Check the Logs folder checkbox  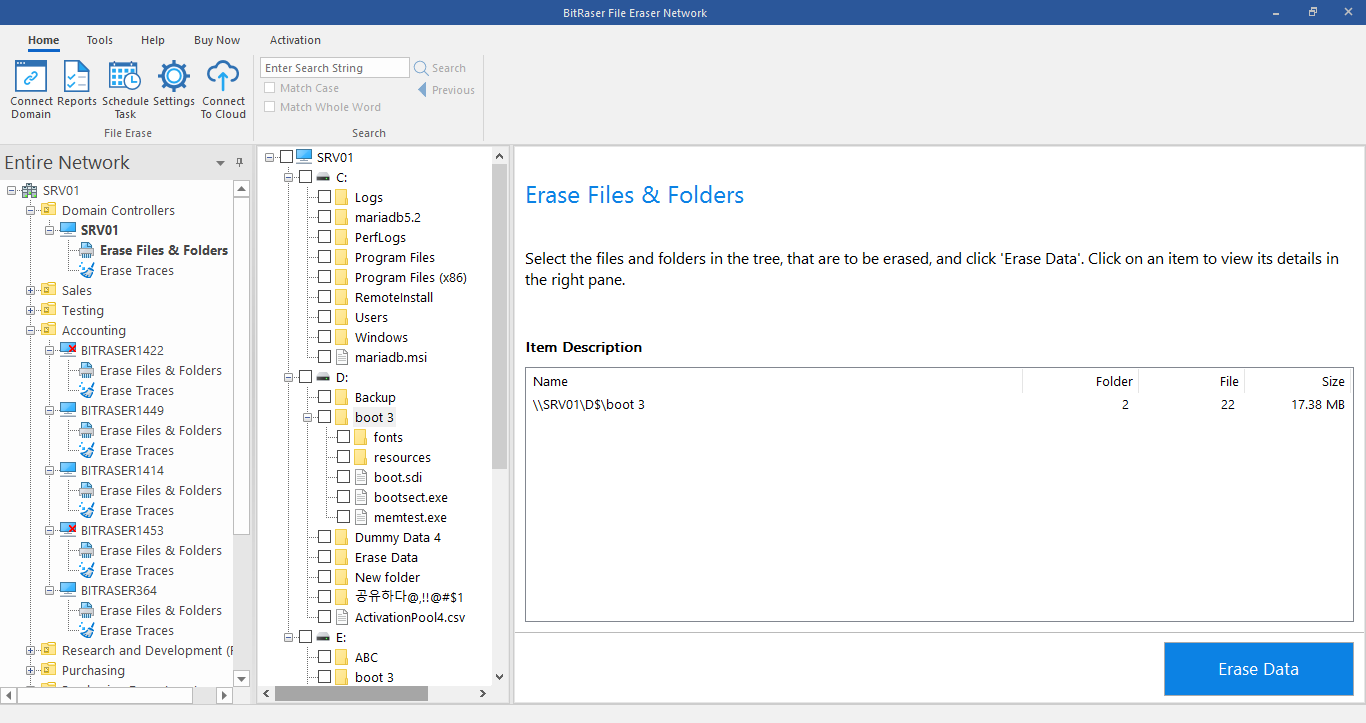coord(324,197)
